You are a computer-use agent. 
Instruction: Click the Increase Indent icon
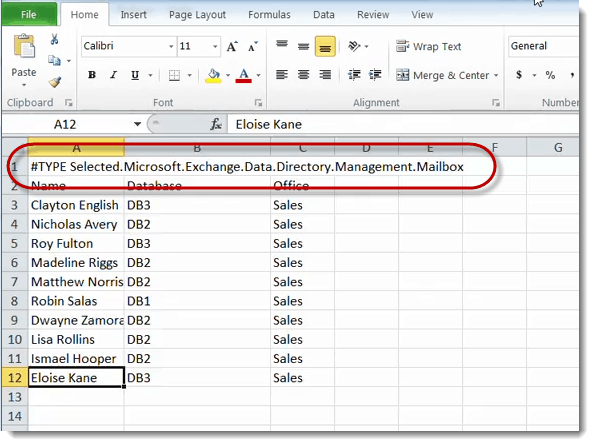375,75
